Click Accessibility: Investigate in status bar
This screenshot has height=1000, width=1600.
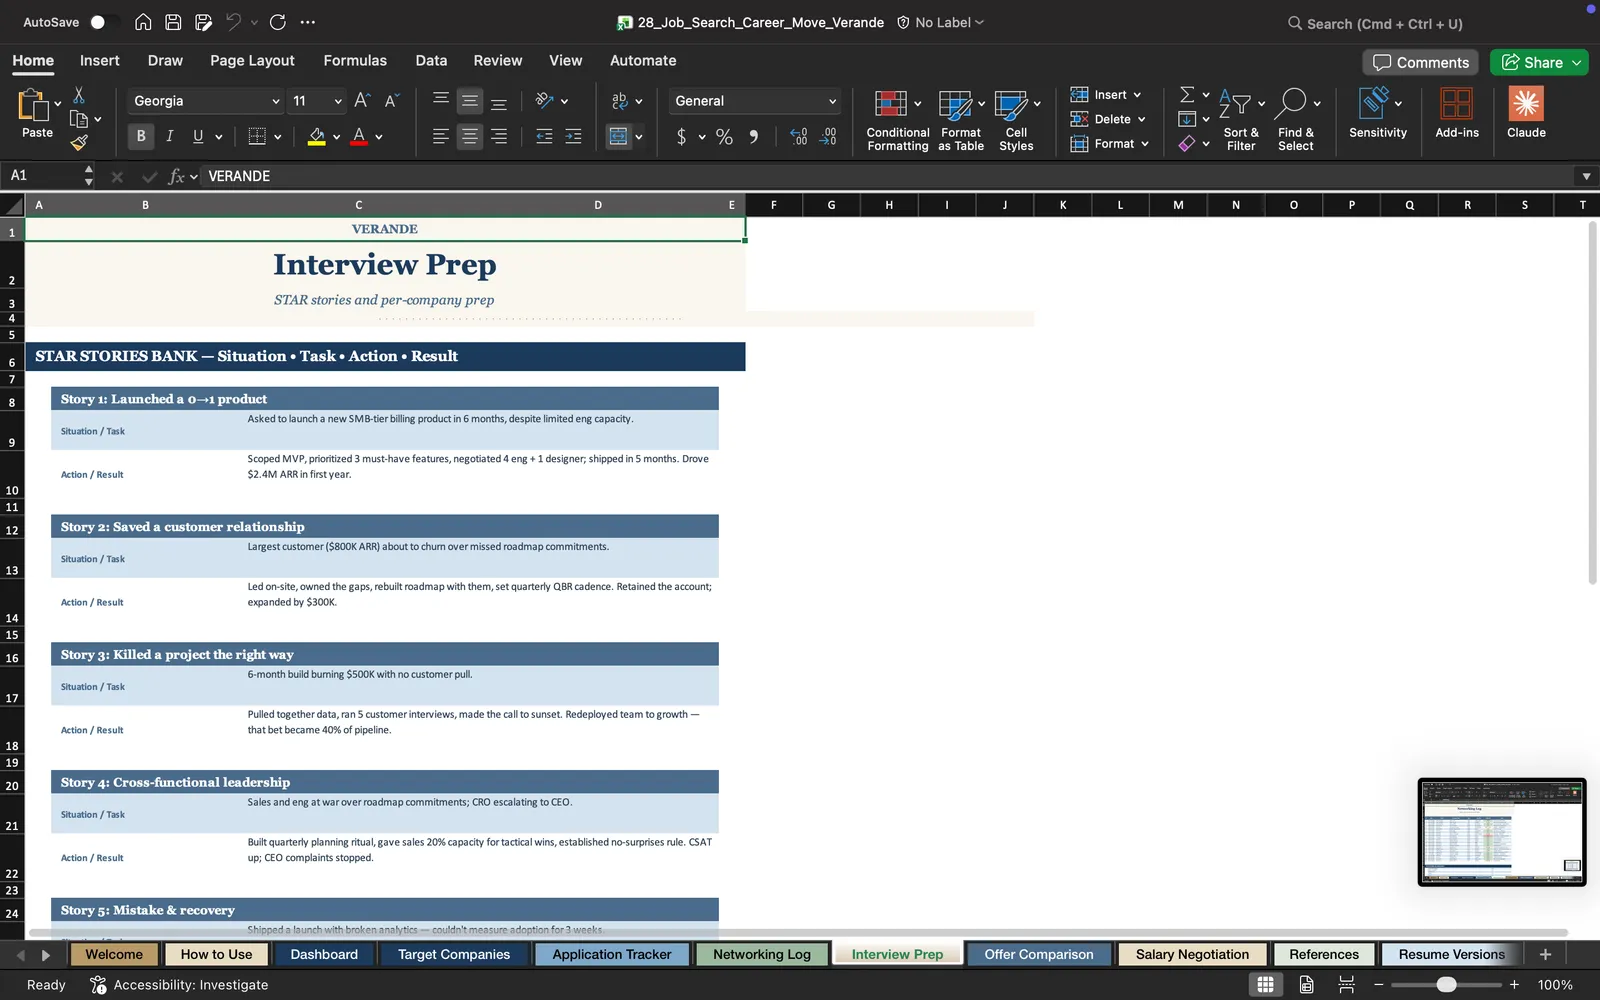click(x=180, y=985)
